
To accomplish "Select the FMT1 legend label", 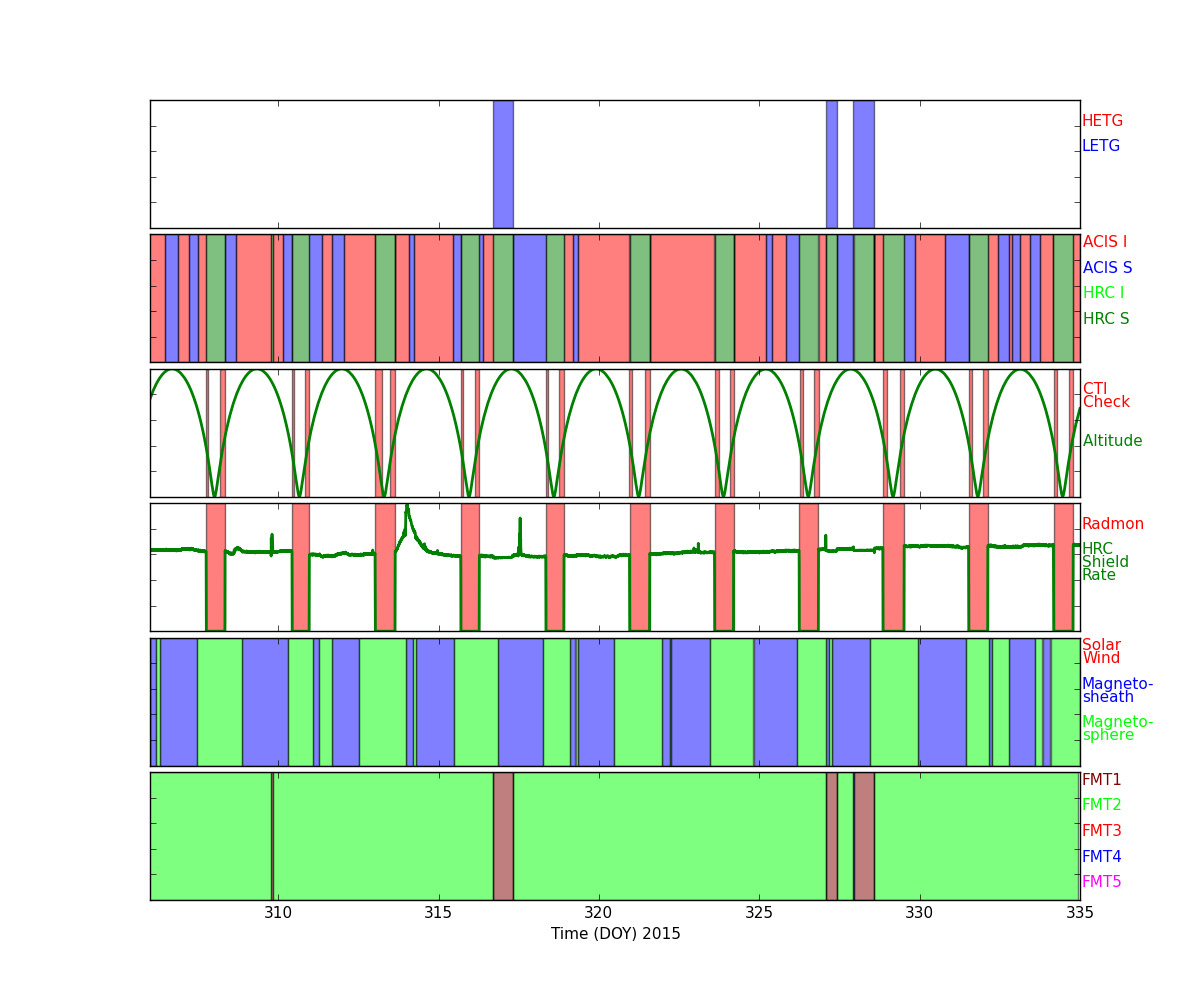I will coord(1101,780).
